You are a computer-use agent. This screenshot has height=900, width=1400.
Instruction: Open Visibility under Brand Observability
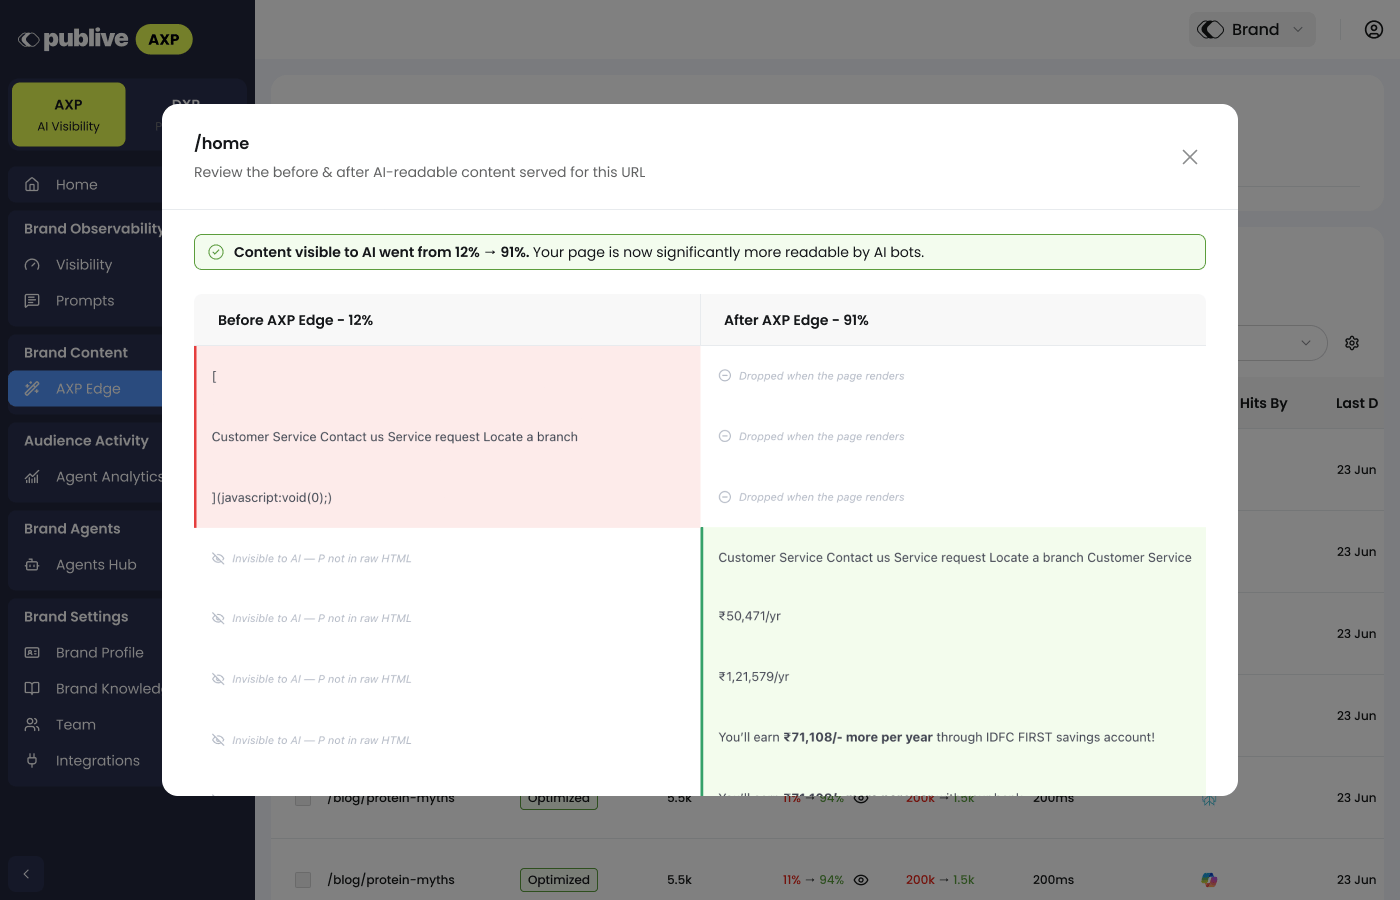tap(86, 265)
